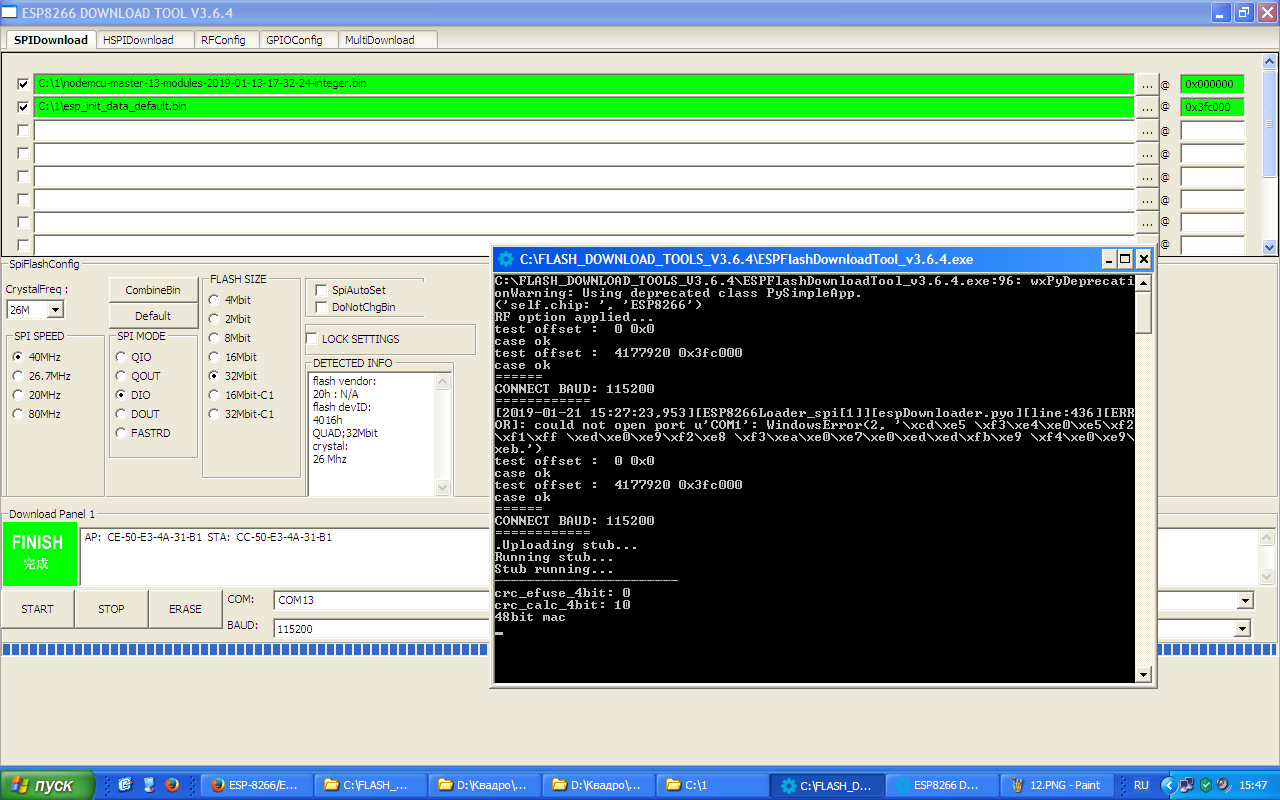
Task: Click the ERASE button
Action: tap(185, 609)
